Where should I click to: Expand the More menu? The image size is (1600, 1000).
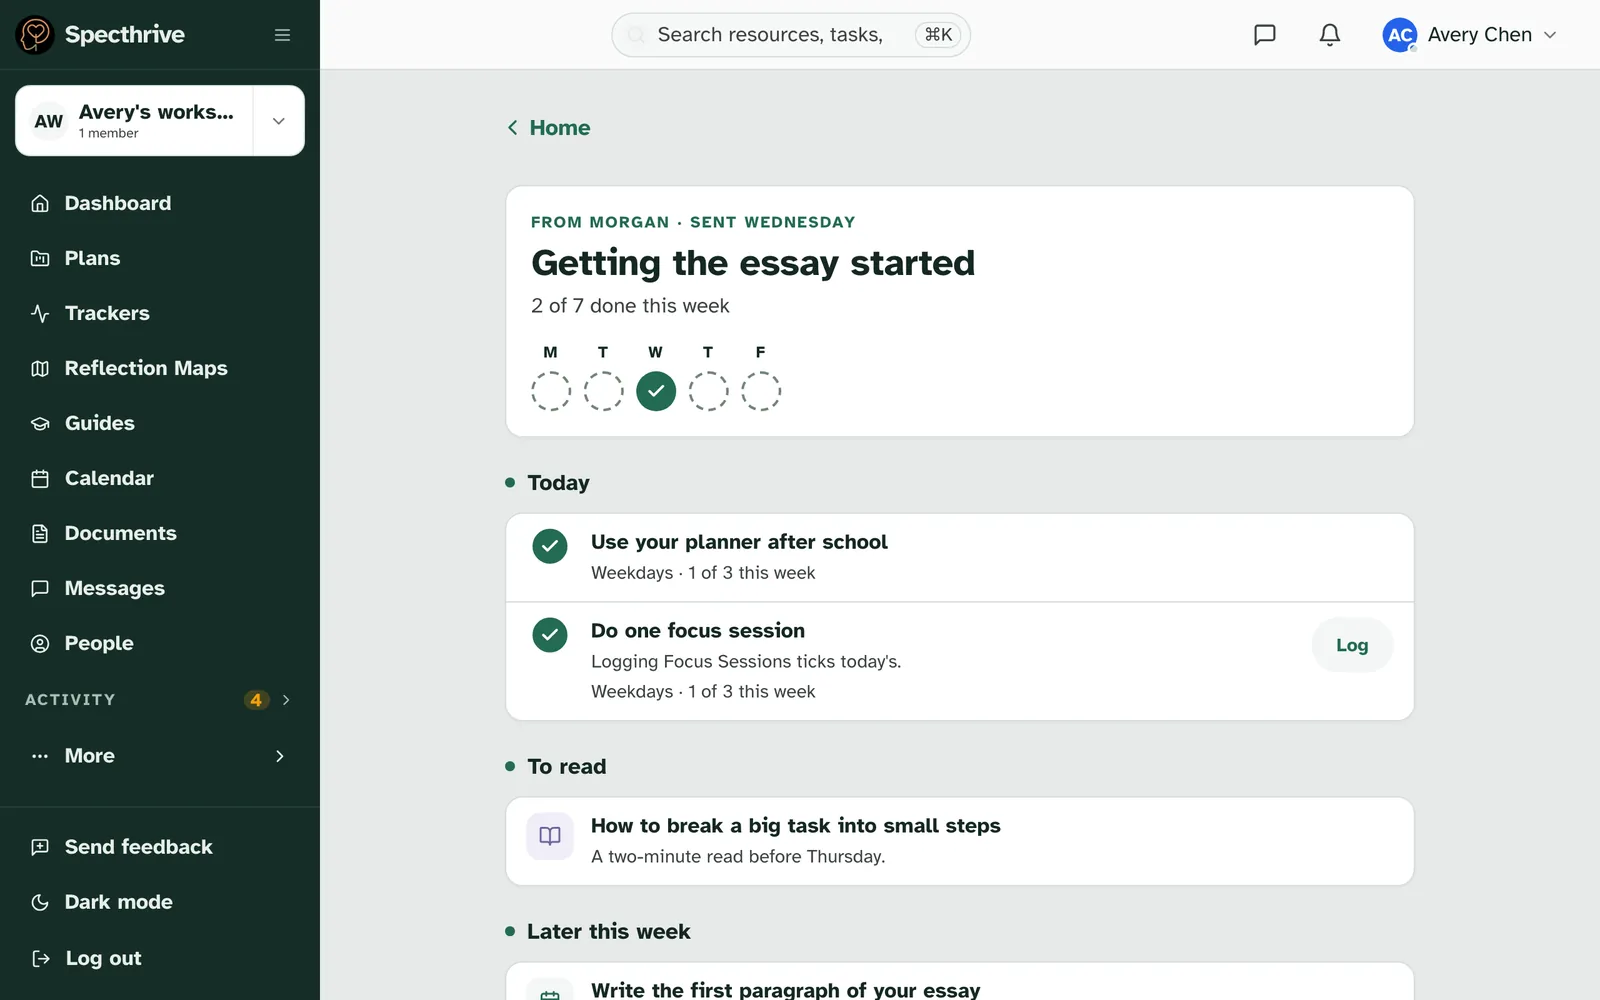pos(160,756)
